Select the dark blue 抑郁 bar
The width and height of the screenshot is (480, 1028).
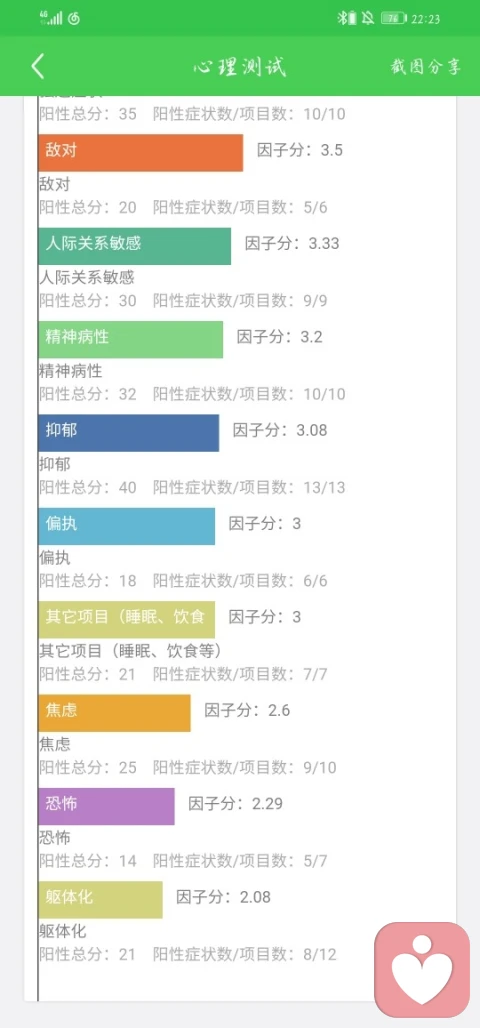[x=129, y=433]
